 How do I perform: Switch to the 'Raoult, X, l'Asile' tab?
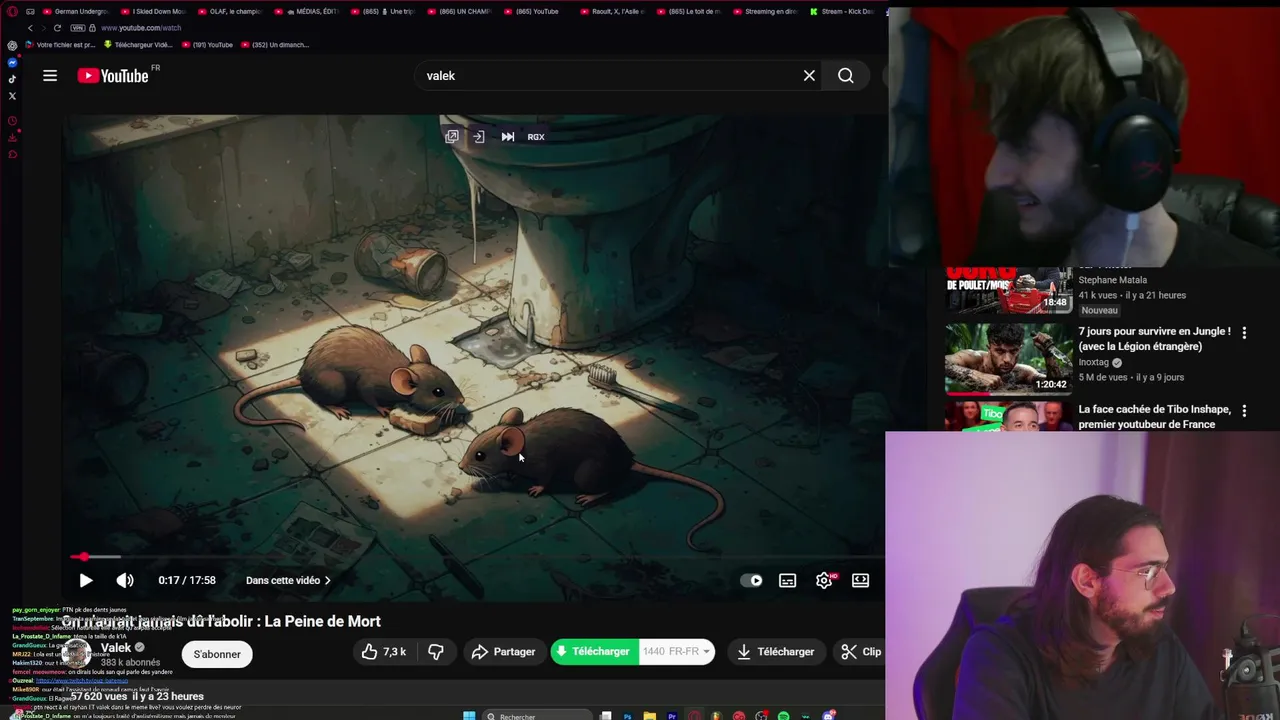612,11
